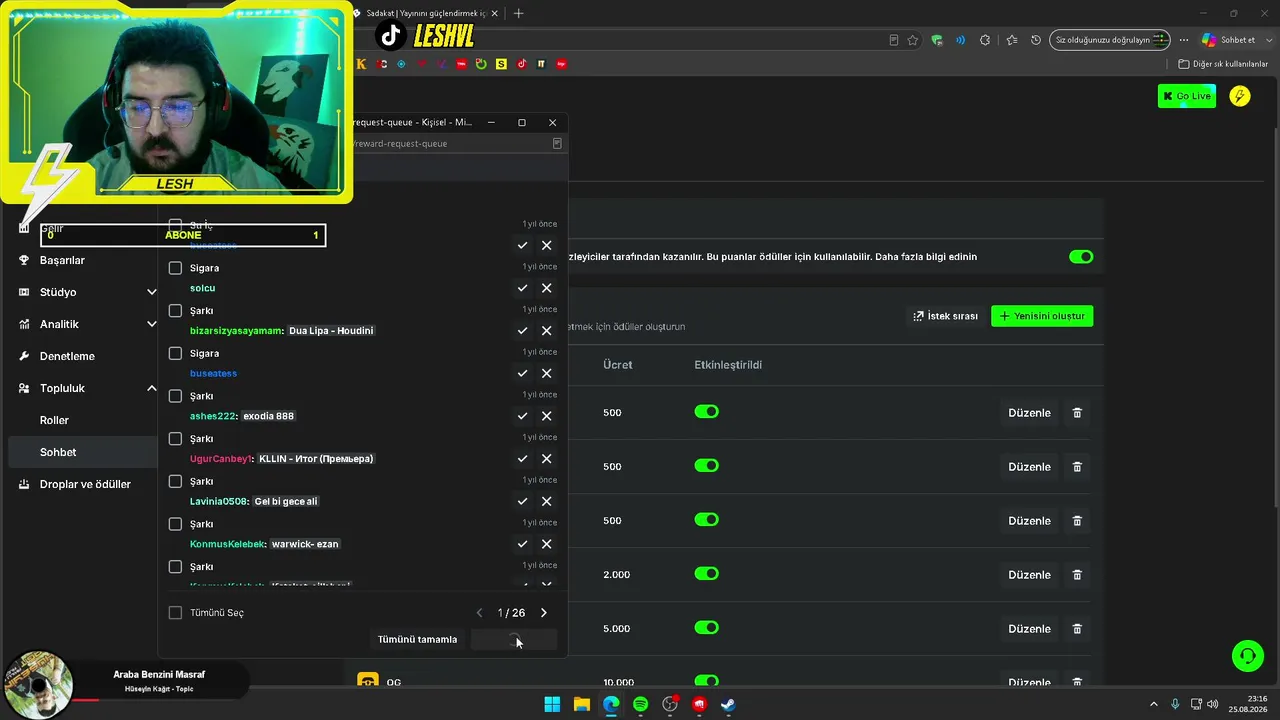Click Yenisini oluştur to create reward
Viewport: 1280px width, 720px height.
tap(1042, 316)
